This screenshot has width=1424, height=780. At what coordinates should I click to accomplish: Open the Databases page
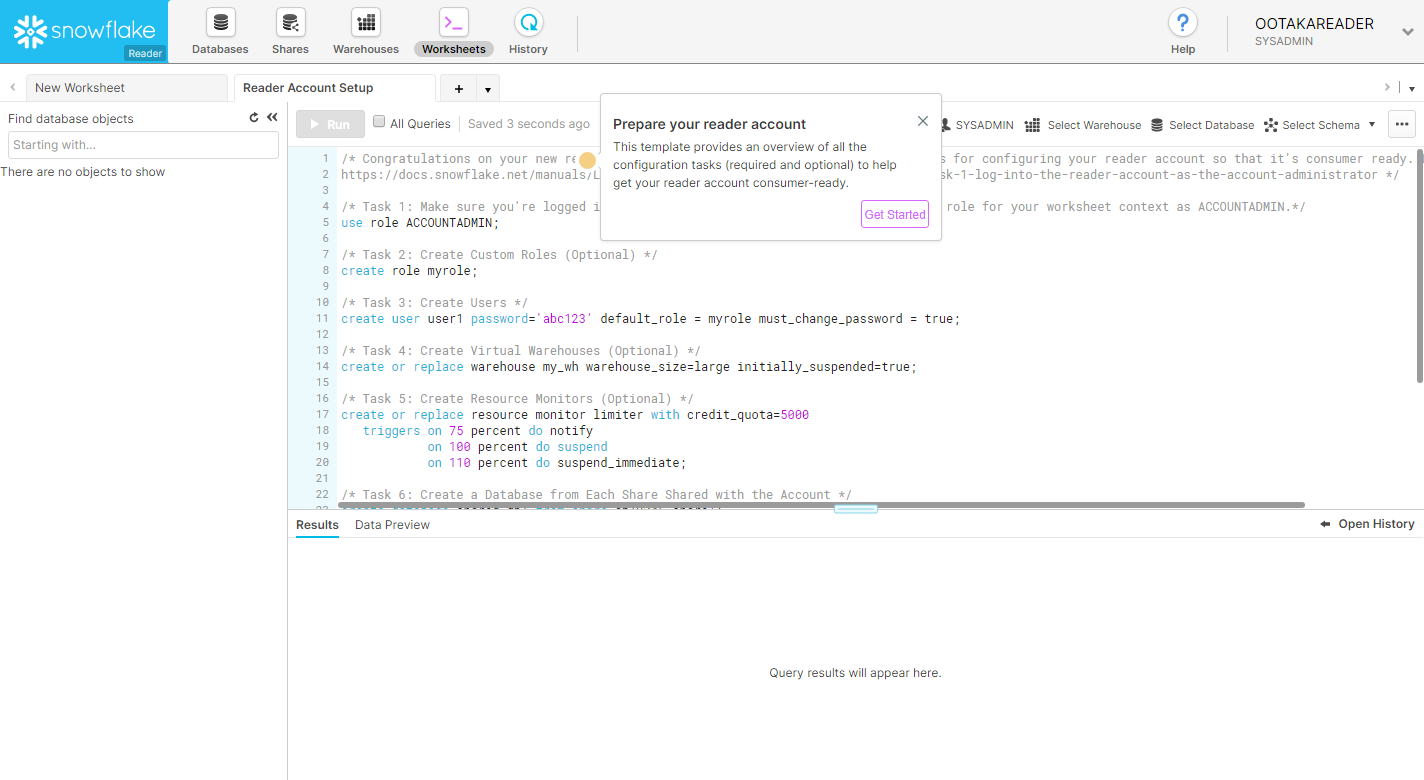click(219, 31)
